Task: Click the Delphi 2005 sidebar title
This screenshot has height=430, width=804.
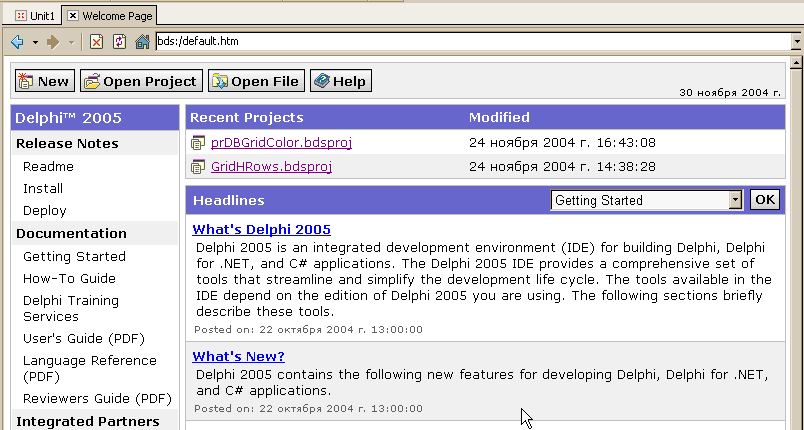Action: (x=69, y=118)
